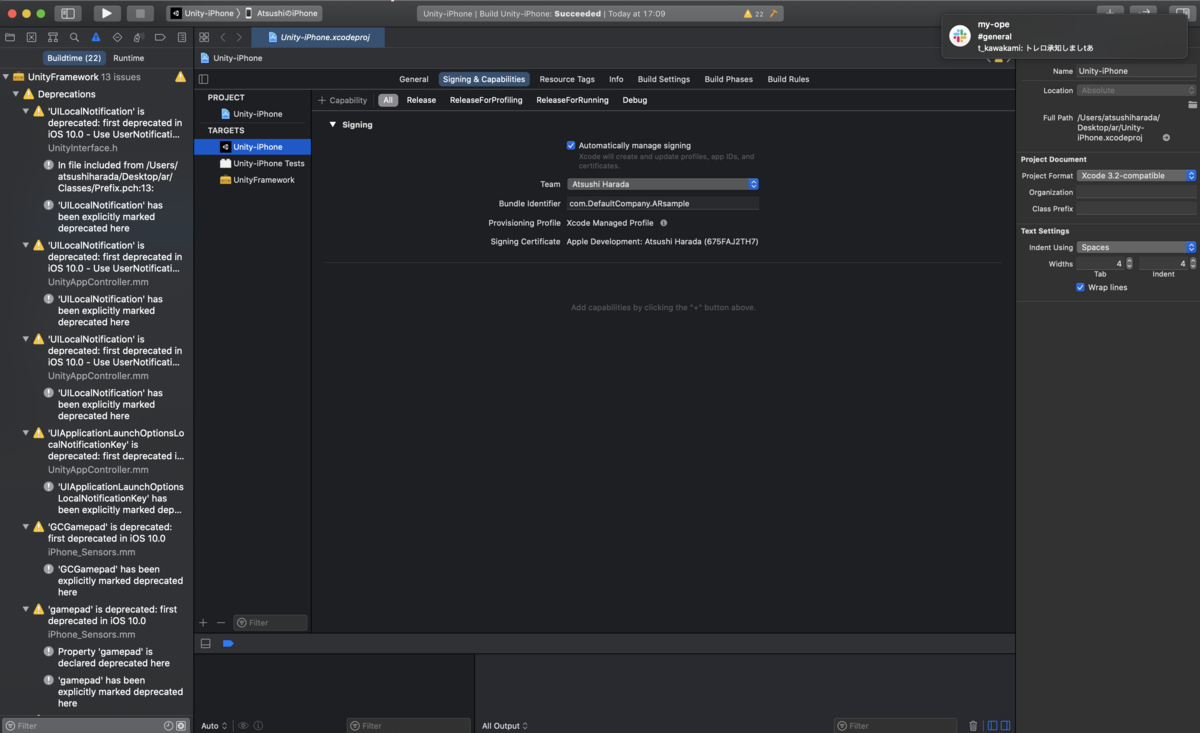Open the Report navigator icon

182,37
